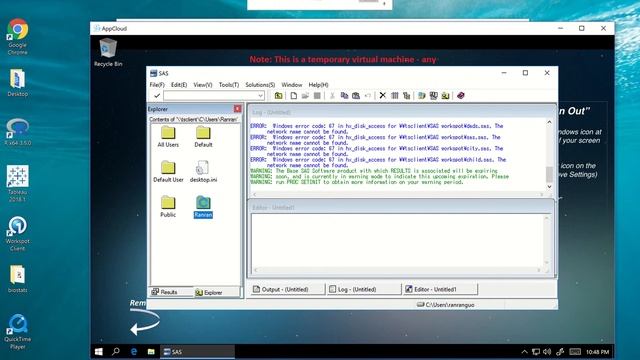Viewport: 640px width, 360px height.
Task: Click the black X delete icon in the SAS toolbar
Action: point(382,96)
